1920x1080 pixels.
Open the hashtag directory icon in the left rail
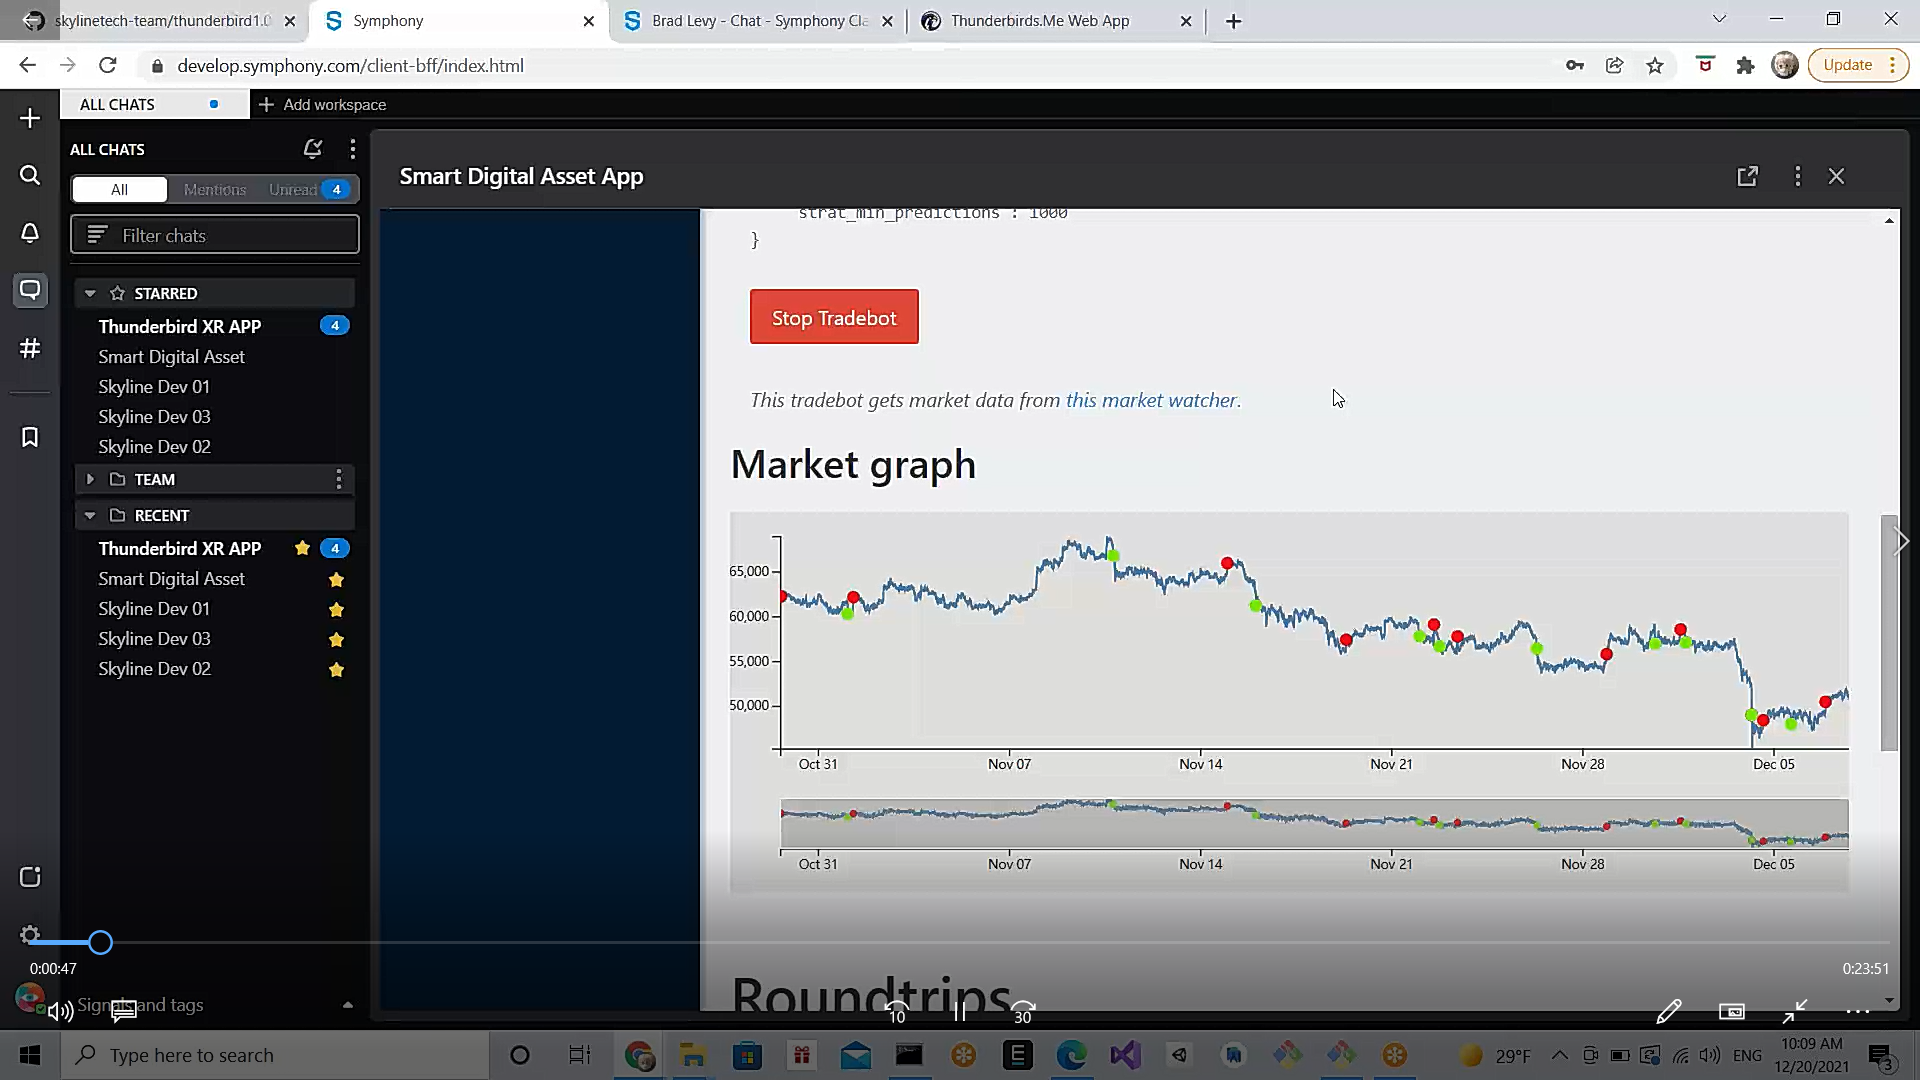click(x=29, y=348)
